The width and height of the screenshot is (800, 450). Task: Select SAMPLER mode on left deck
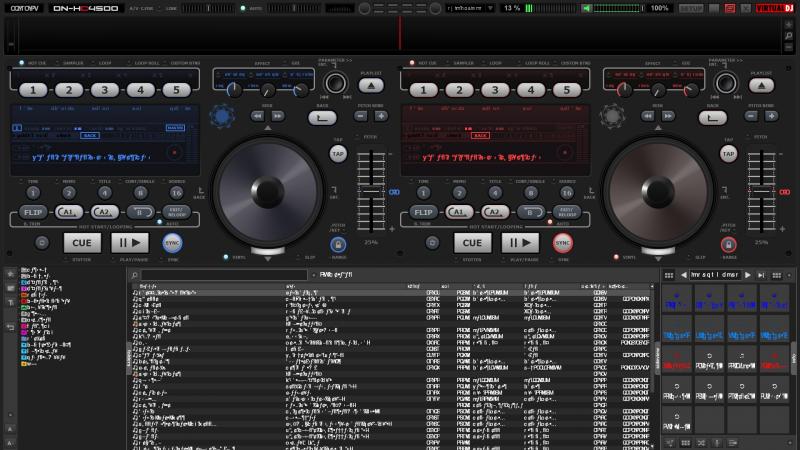(69, 63)
